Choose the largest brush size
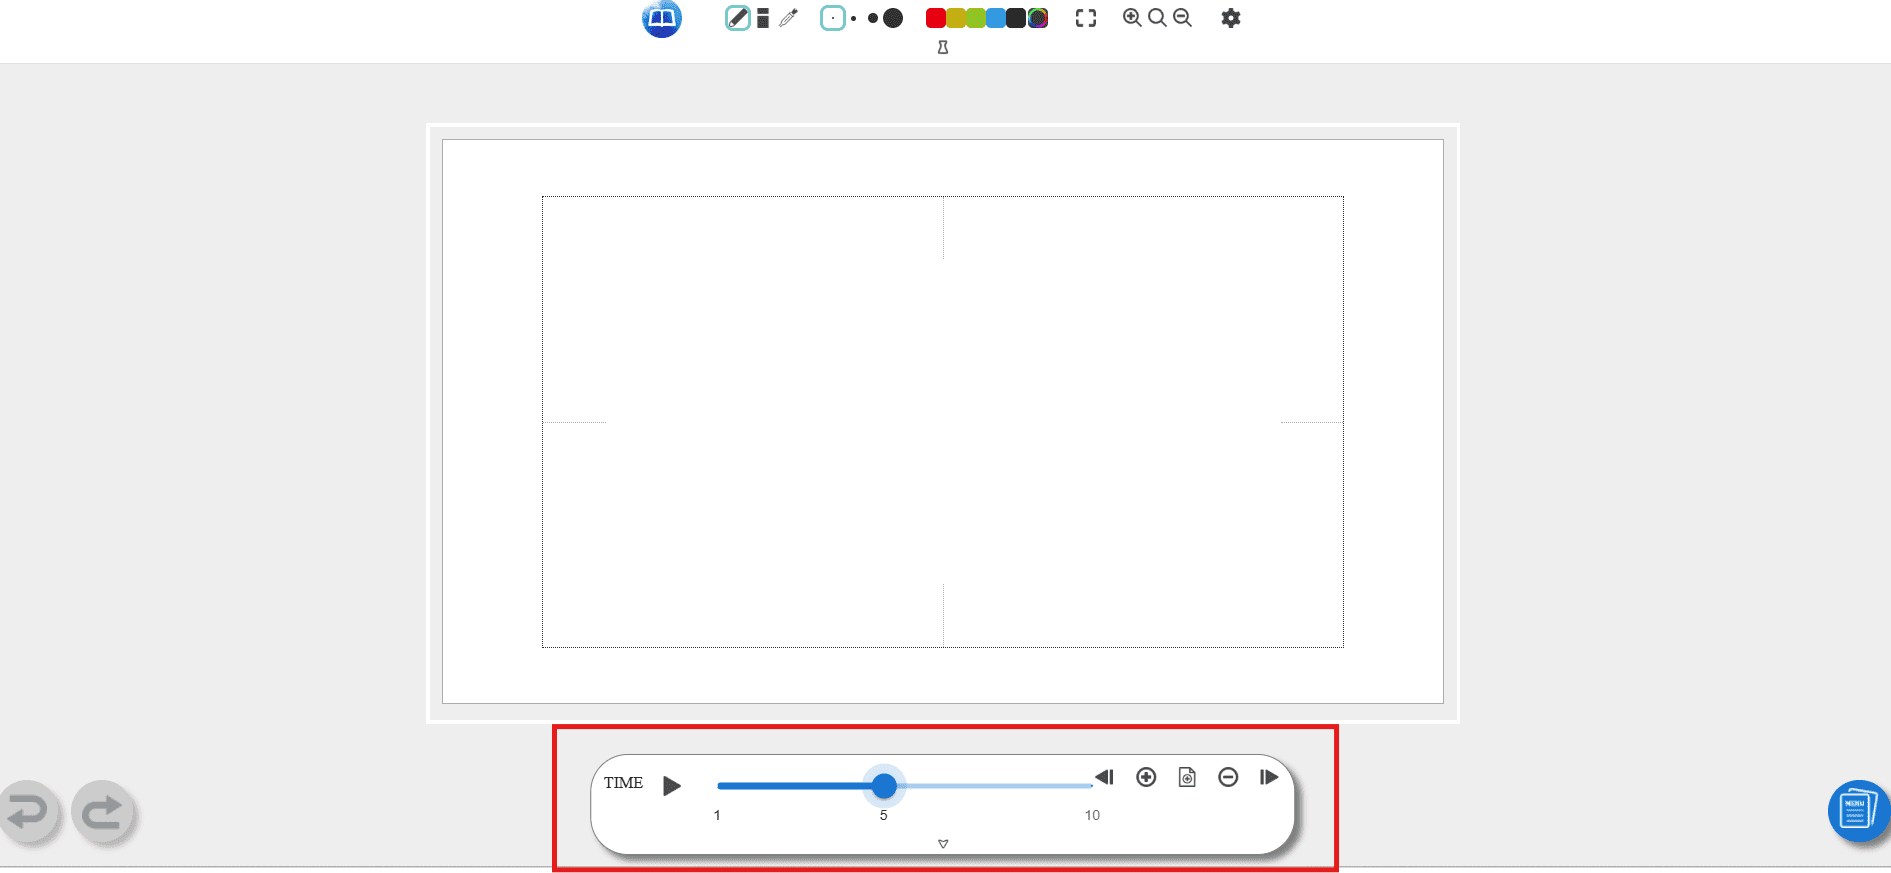1891x873 pixels. (893, 18)
